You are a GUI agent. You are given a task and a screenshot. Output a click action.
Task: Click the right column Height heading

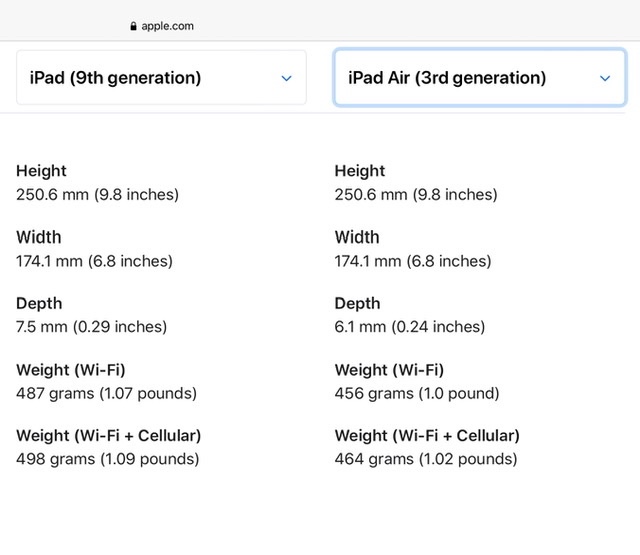click(360, 171)
